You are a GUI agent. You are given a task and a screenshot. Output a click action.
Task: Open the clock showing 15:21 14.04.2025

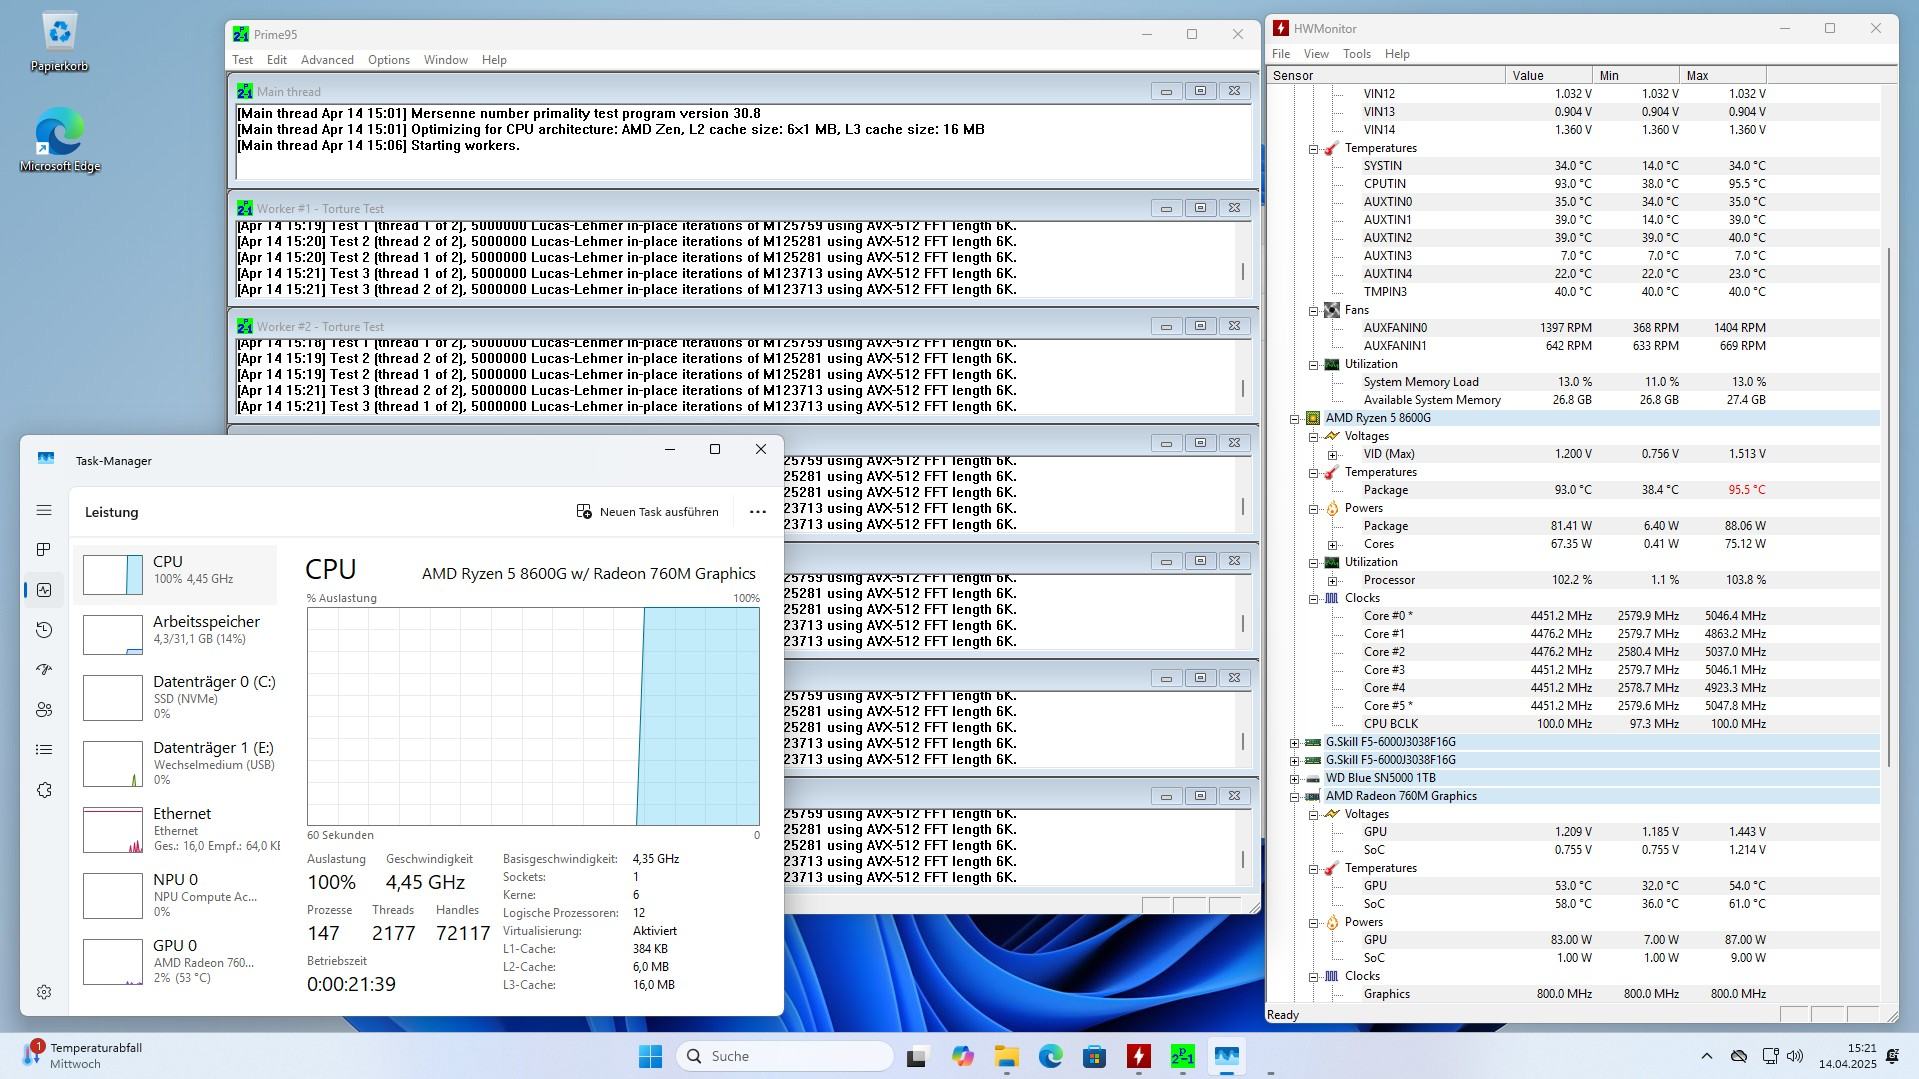(1848, 1056)
